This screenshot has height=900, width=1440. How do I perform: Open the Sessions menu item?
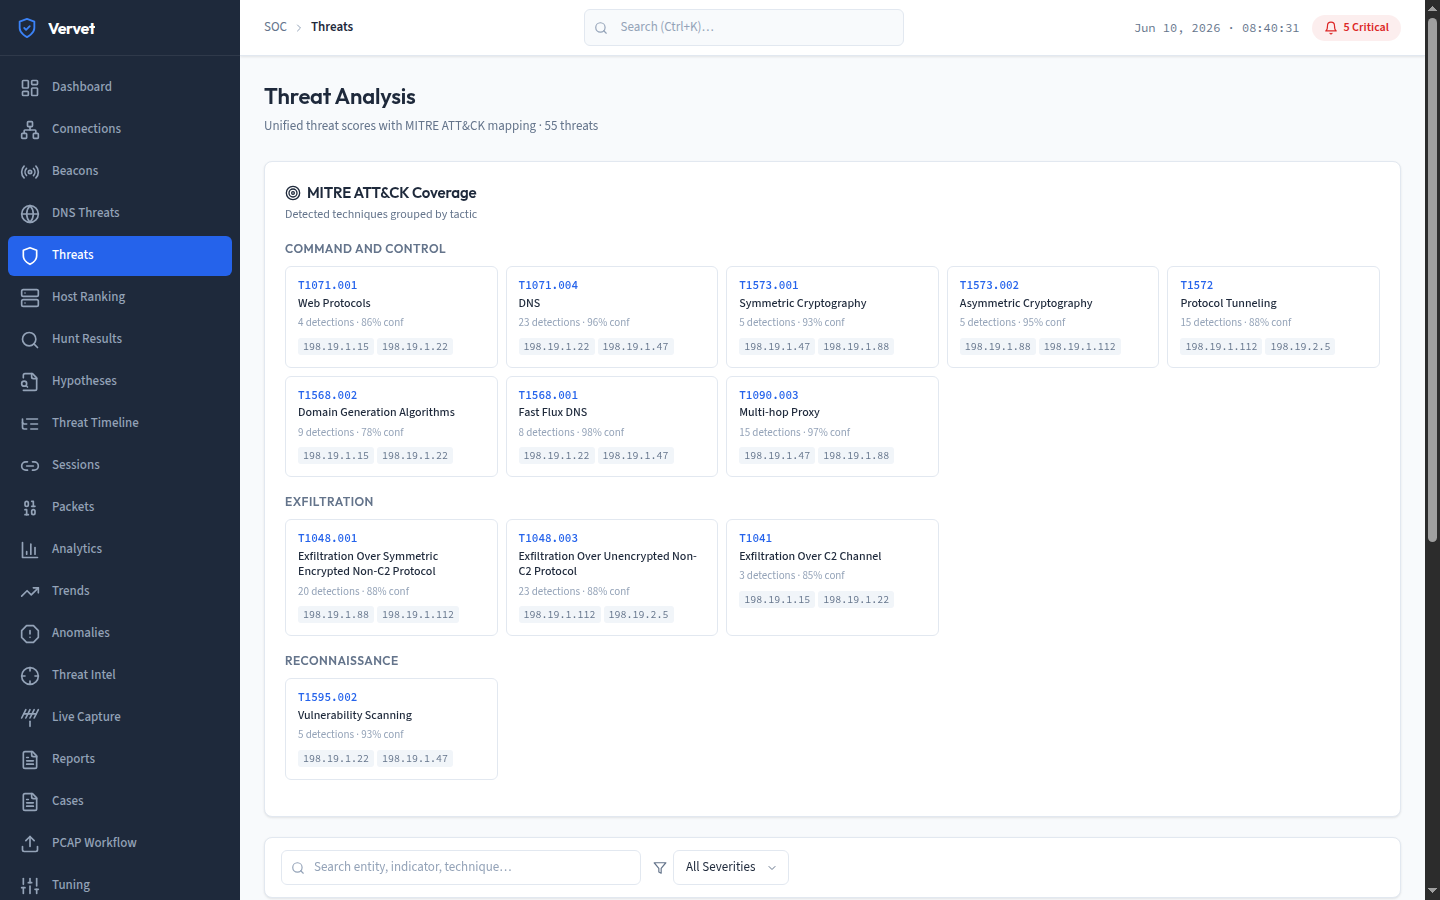[x=120, y=465]
